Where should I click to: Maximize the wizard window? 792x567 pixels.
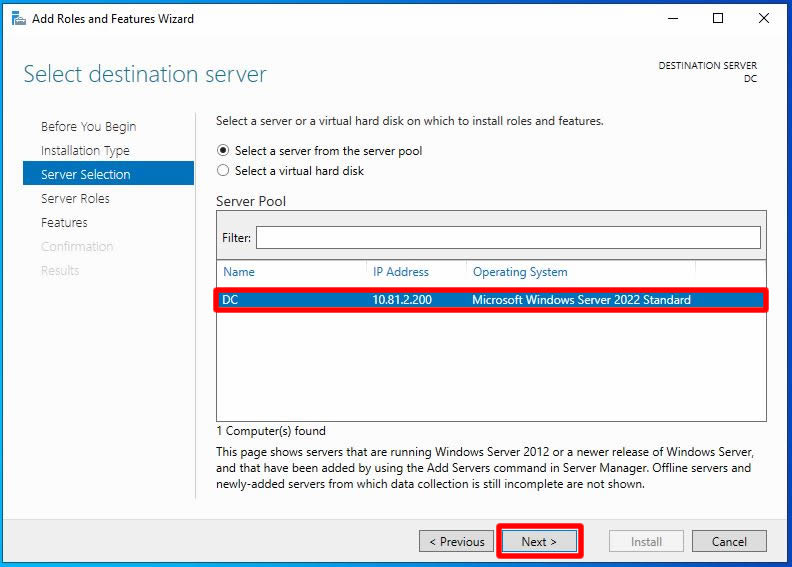tap(718, 19)
